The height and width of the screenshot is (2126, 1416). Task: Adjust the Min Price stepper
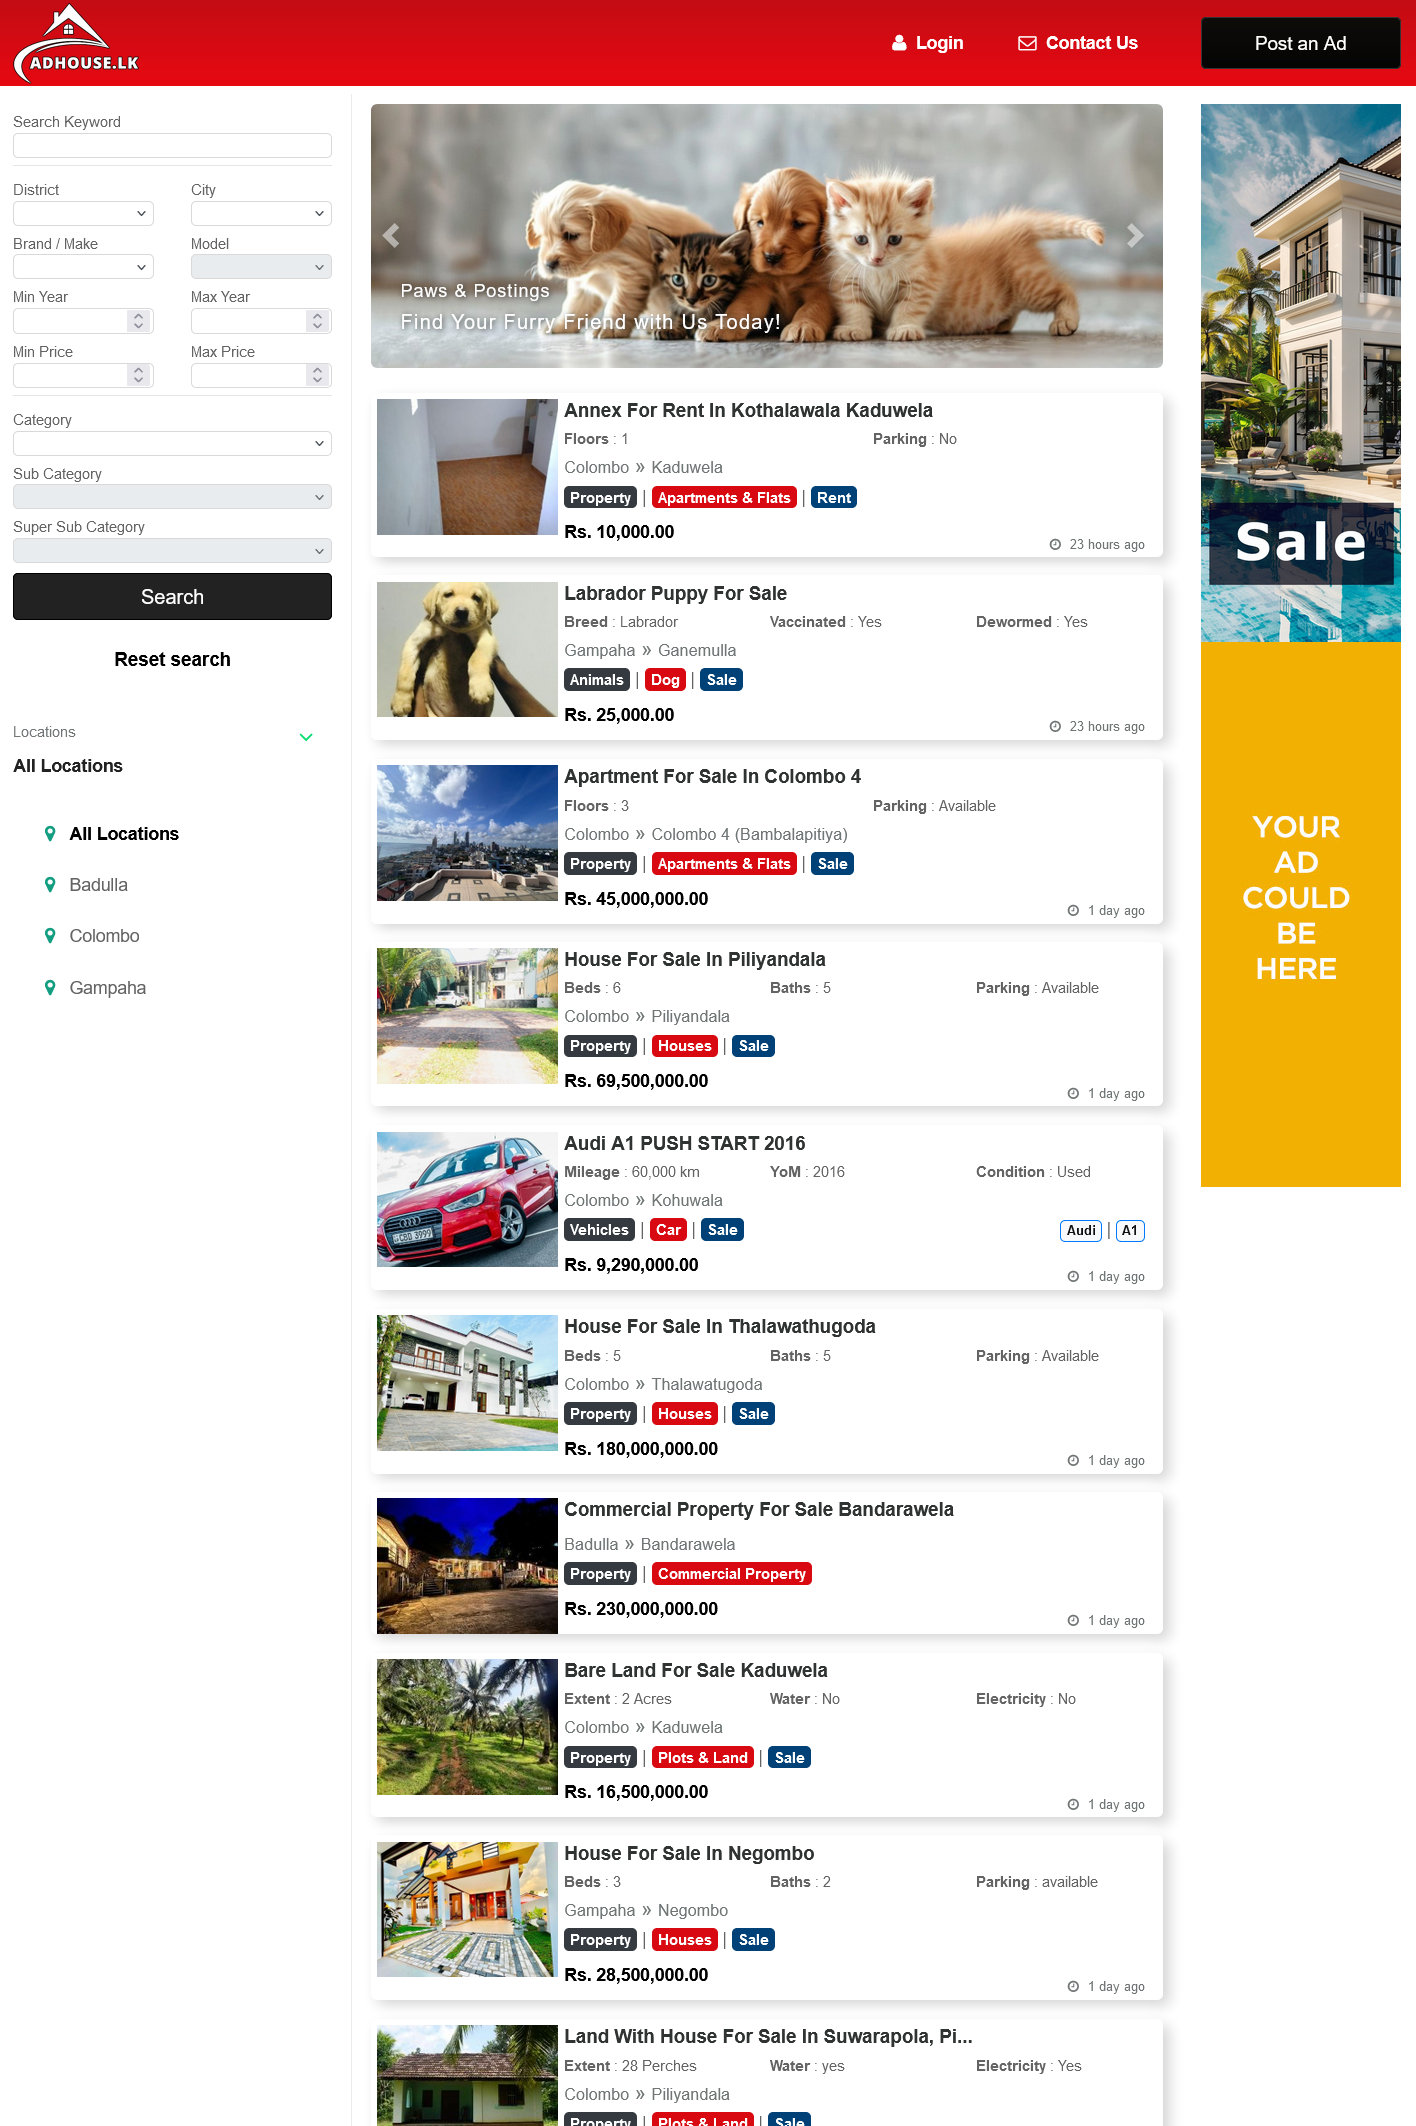coord(138,375)
